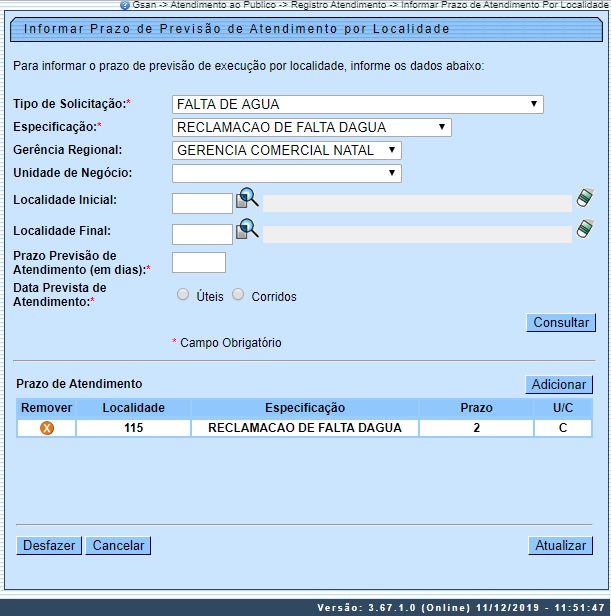The image size is (611, 616).
Task: Open Especificação dropdown
Action: pos(312,127)
